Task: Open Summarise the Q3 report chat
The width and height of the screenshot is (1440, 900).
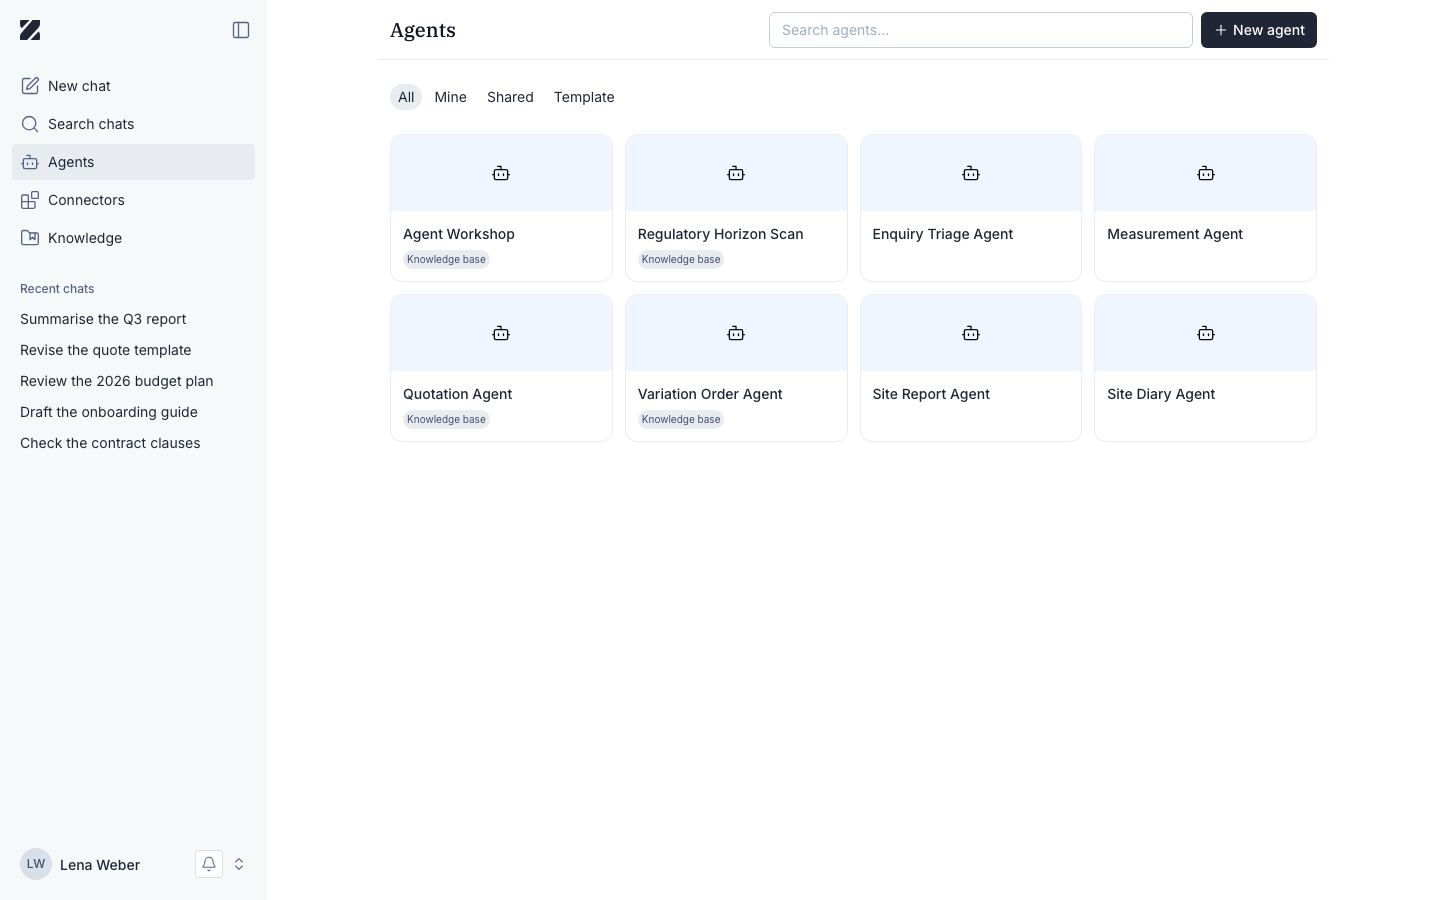Action: (103, 319)
